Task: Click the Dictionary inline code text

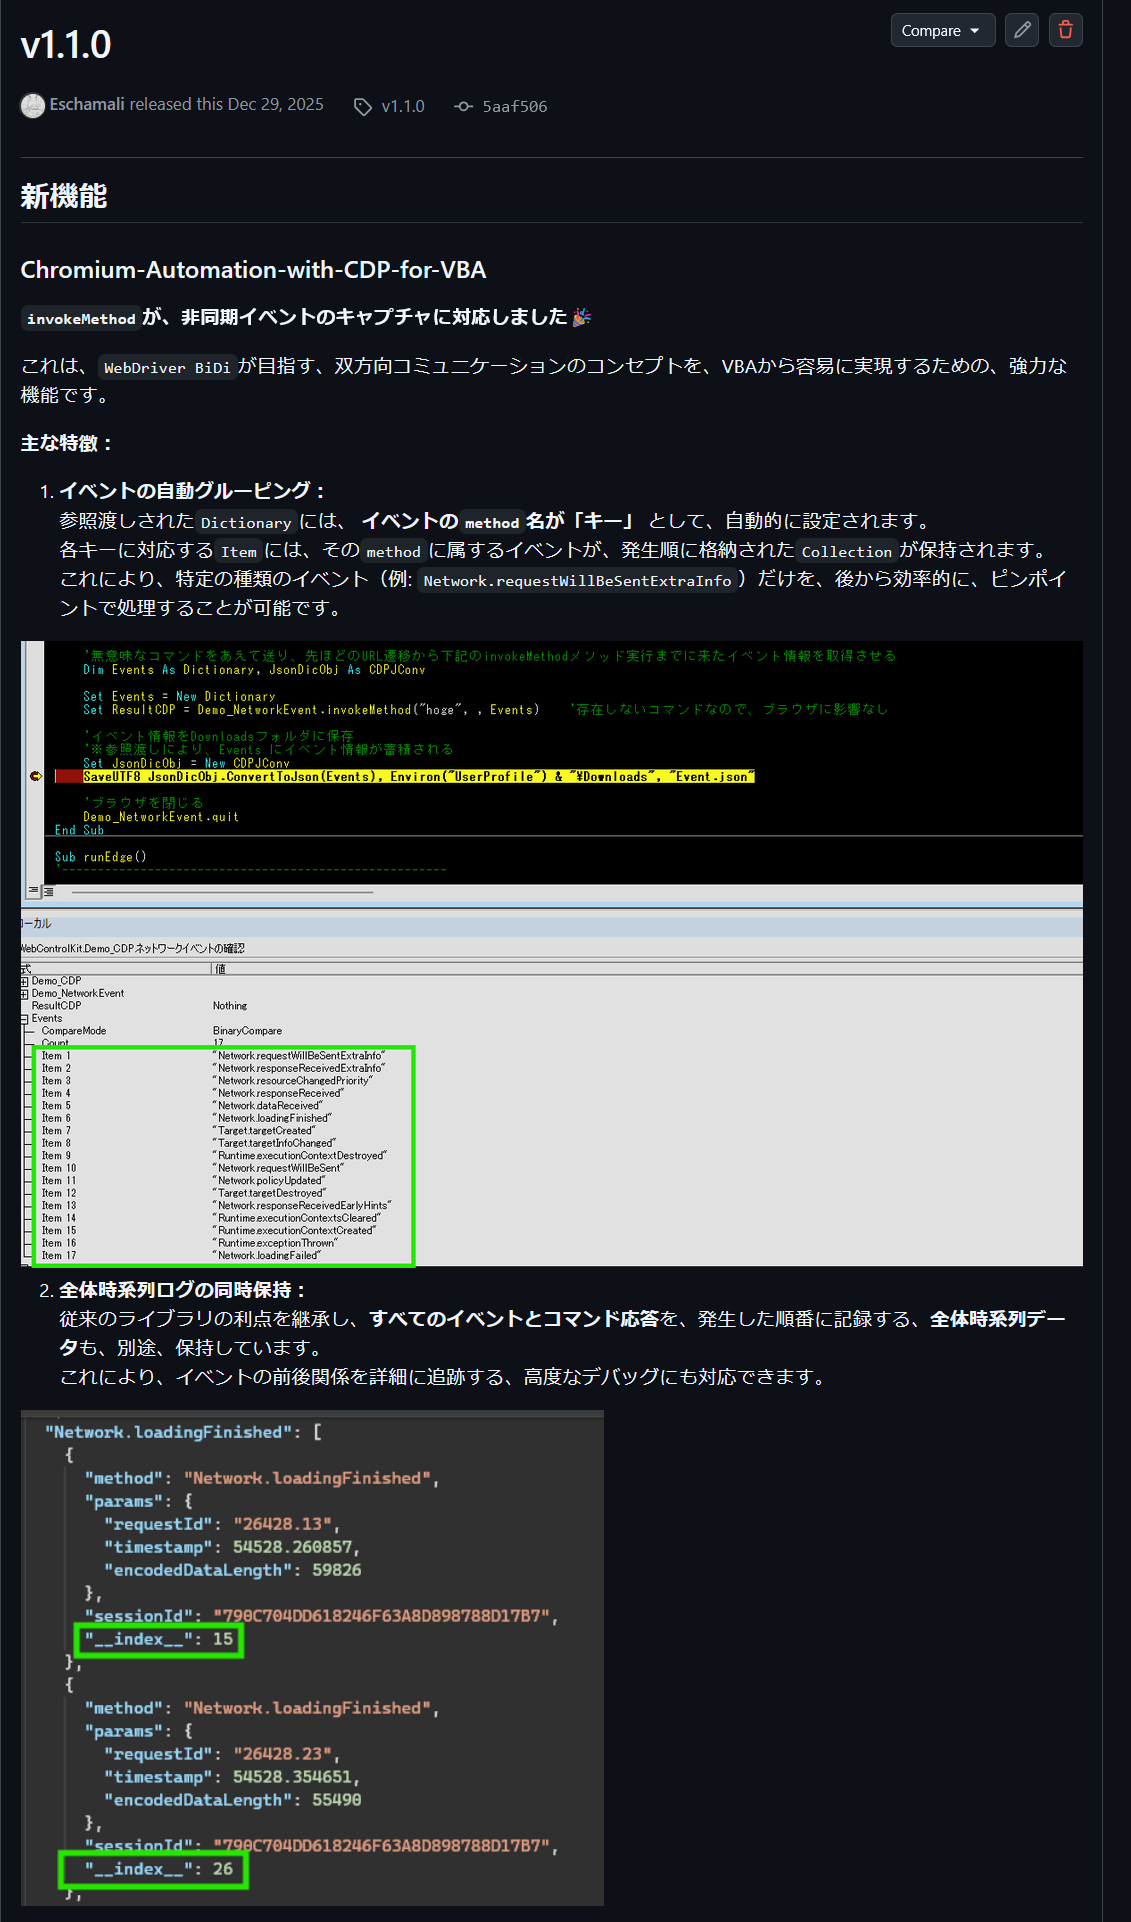Action: (x=246, y=522)
